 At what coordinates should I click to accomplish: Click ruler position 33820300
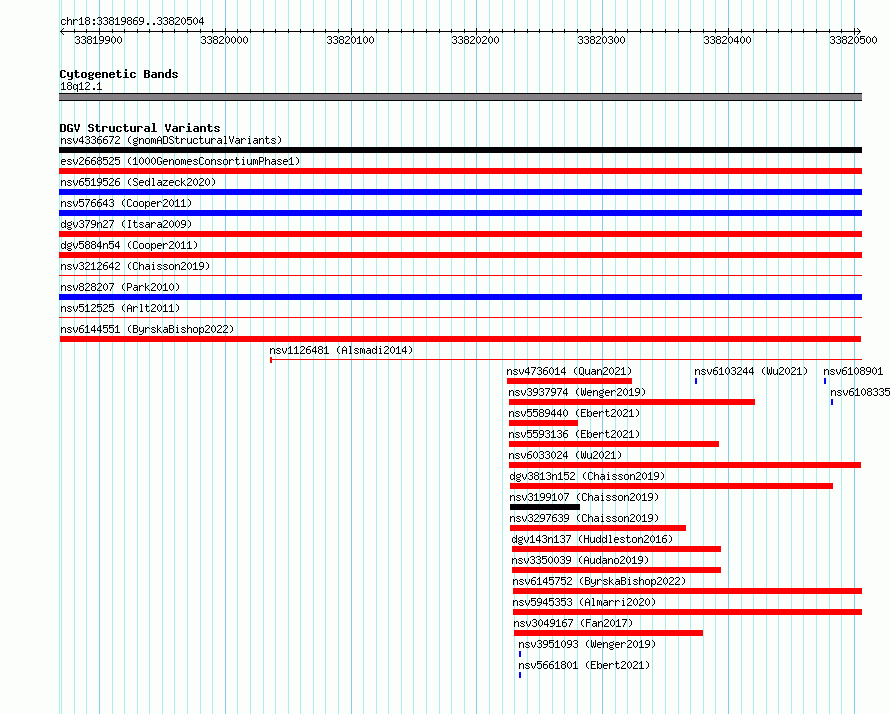point(602,40)
